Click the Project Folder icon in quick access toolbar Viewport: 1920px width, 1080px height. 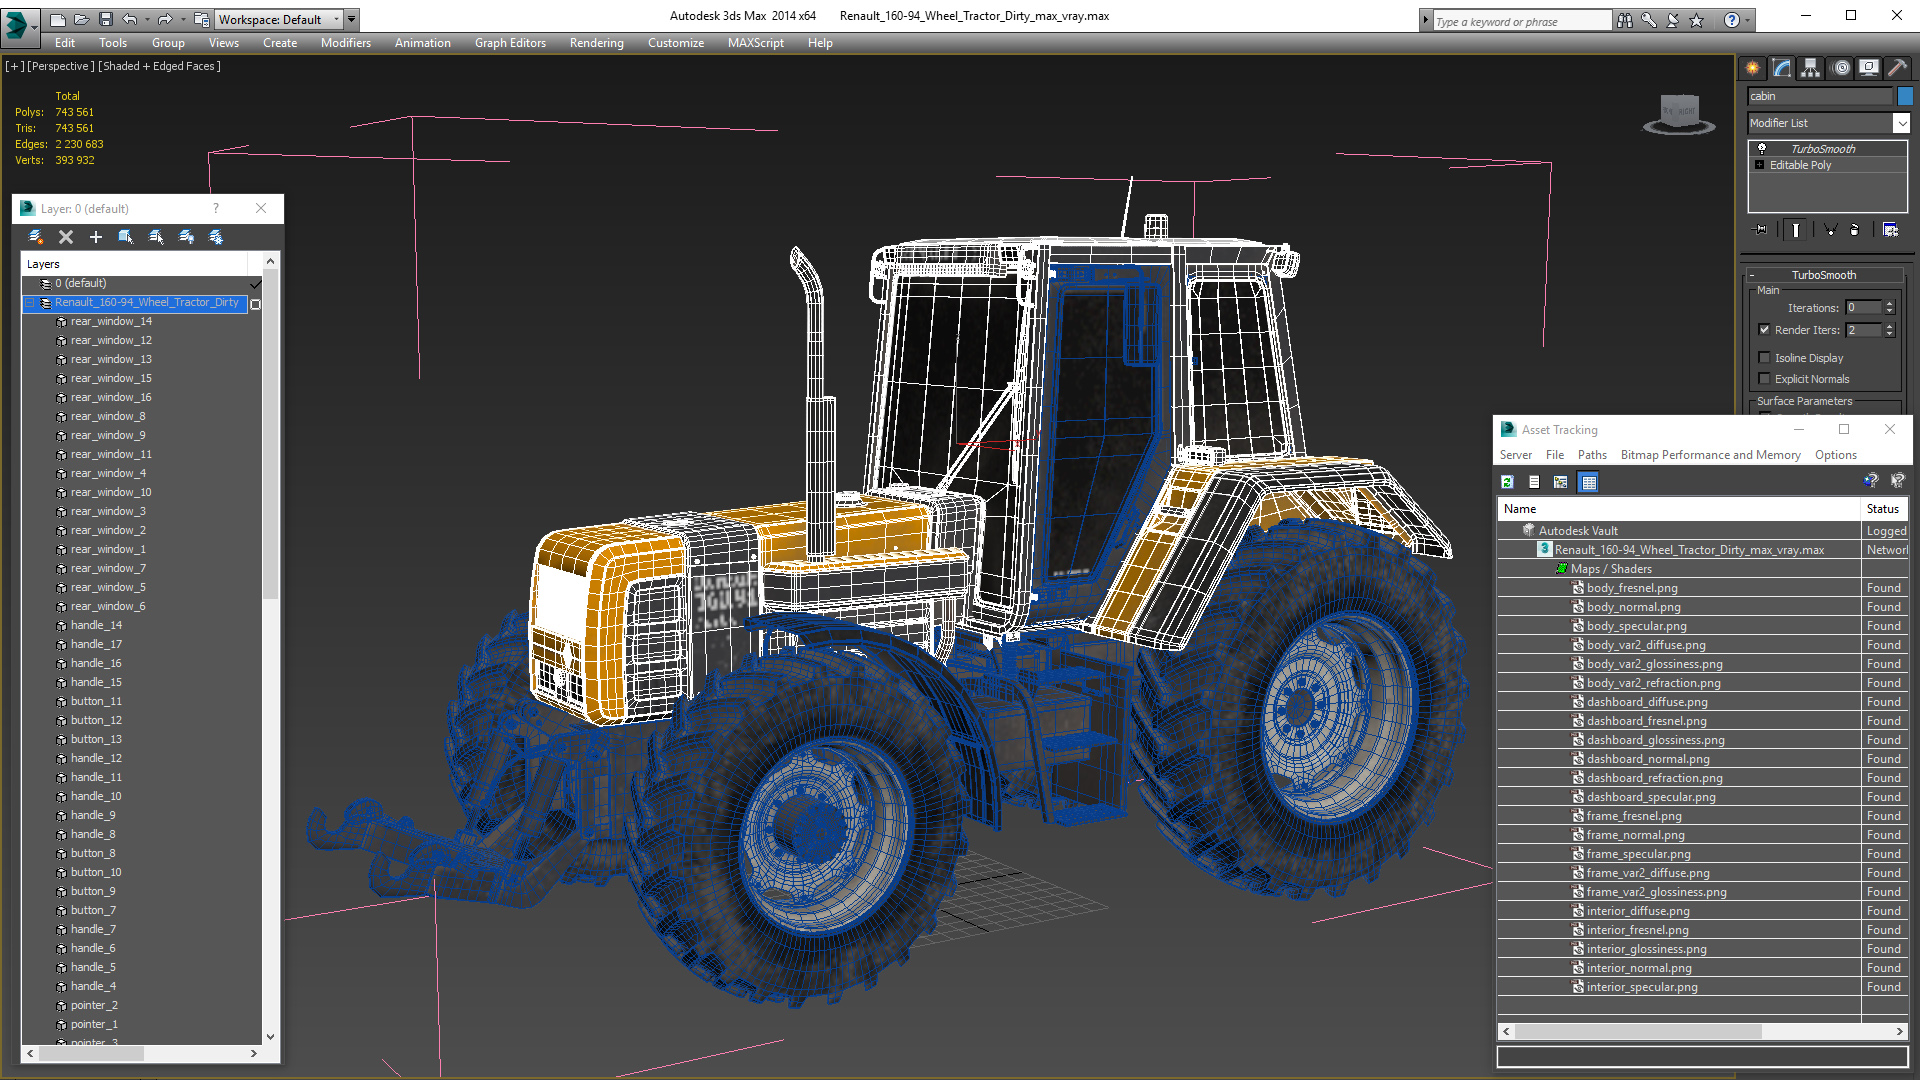coord(202,19)
